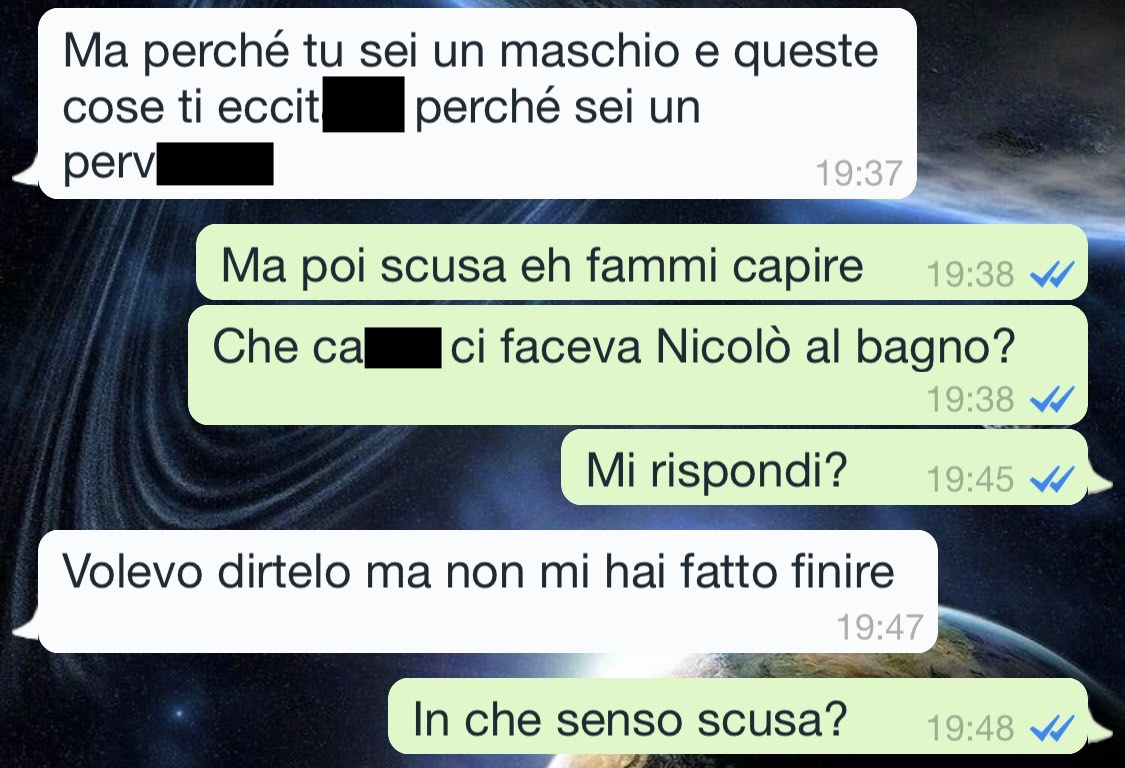Select the 'Ma poi scusa eh fammi capire' bubble

click(642, 262)
